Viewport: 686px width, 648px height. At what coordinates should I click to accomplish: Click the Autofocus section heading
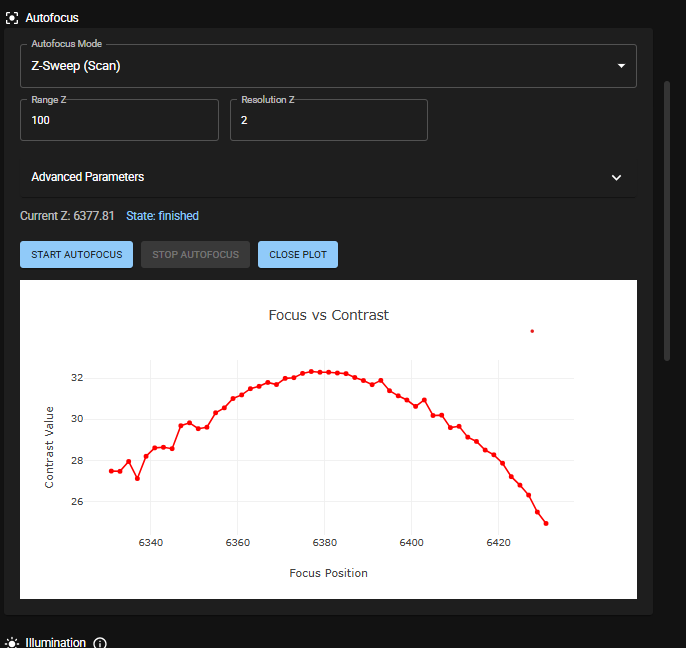point(52,18)
